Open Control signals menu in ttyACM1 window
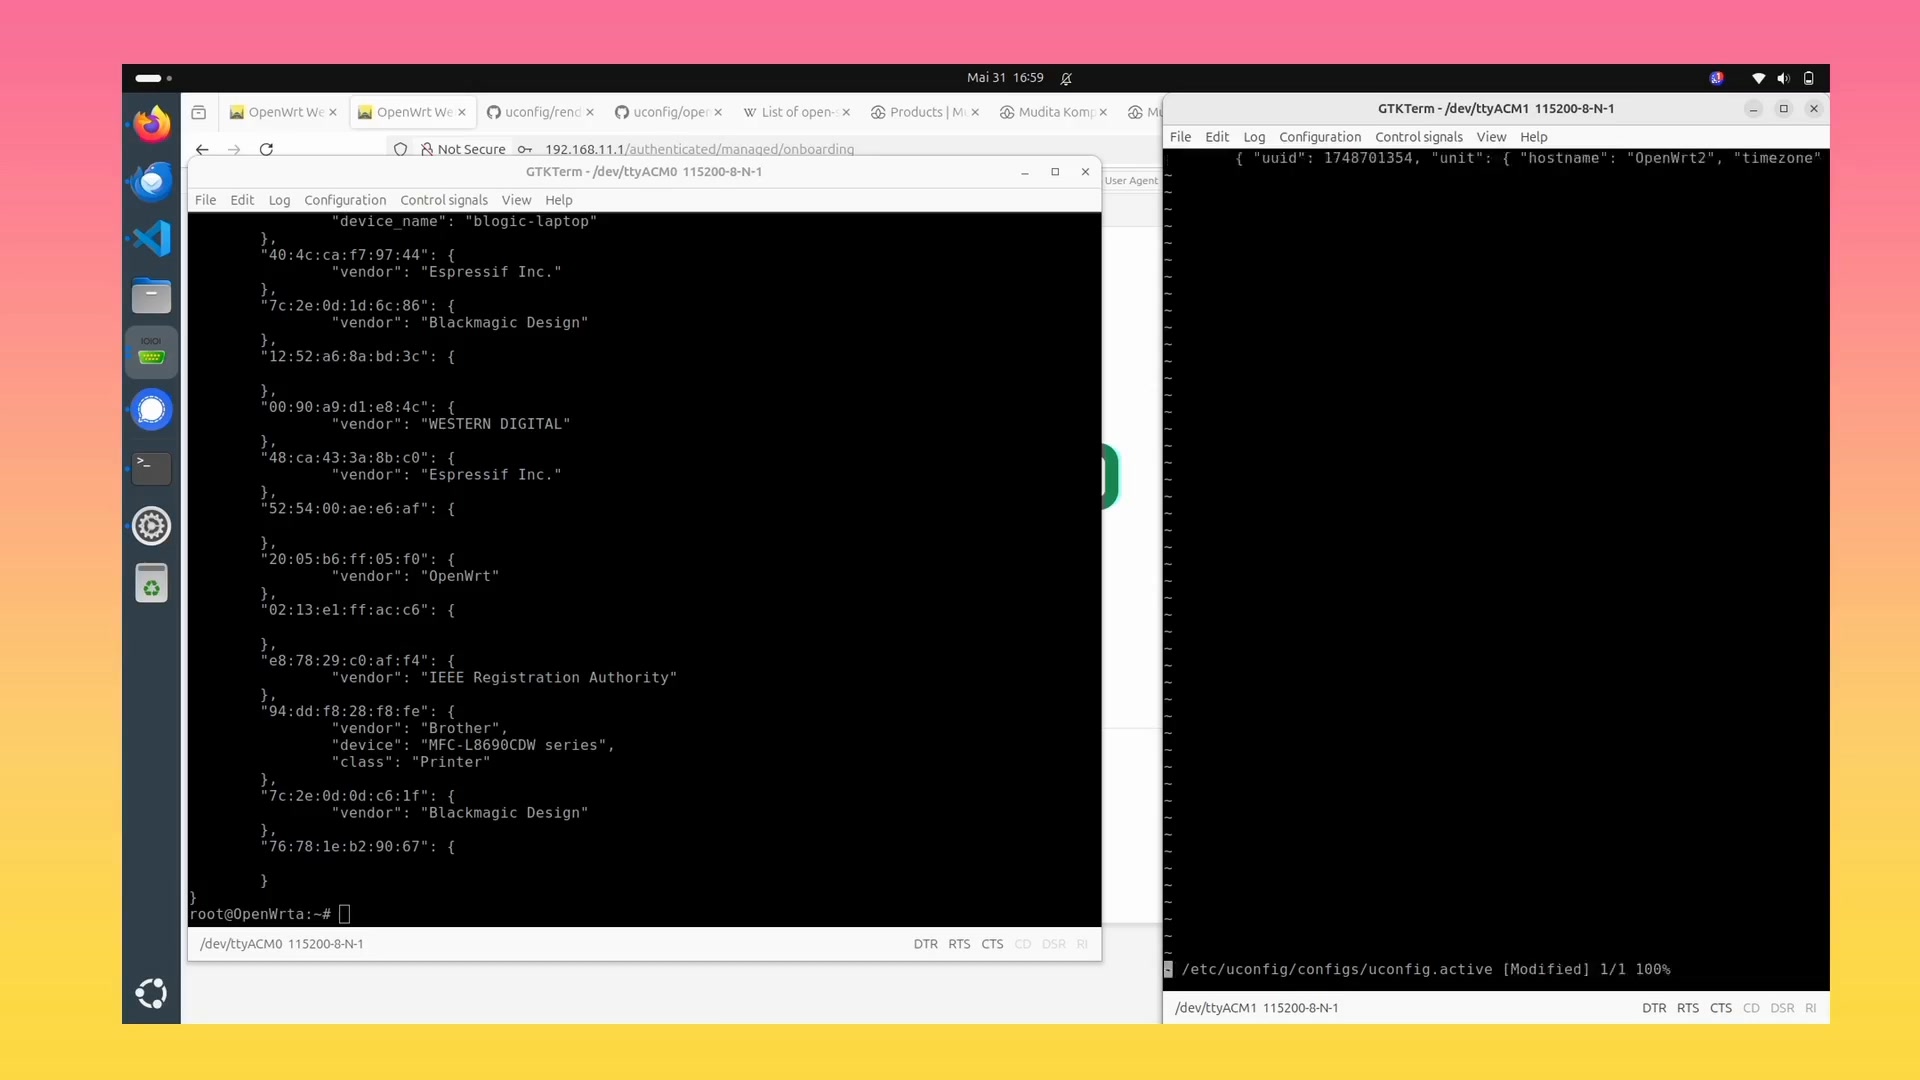Image resolution: width=1920 pixels, height=1080 pixels. tap(1418, 137)
